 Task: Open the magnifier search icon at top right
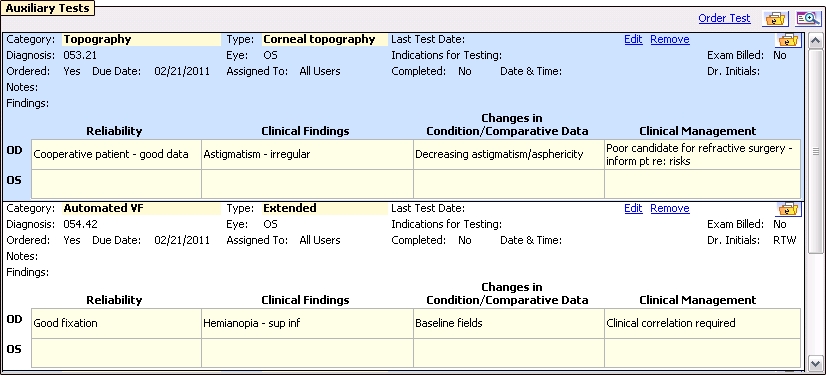click(x=808, y=18)
